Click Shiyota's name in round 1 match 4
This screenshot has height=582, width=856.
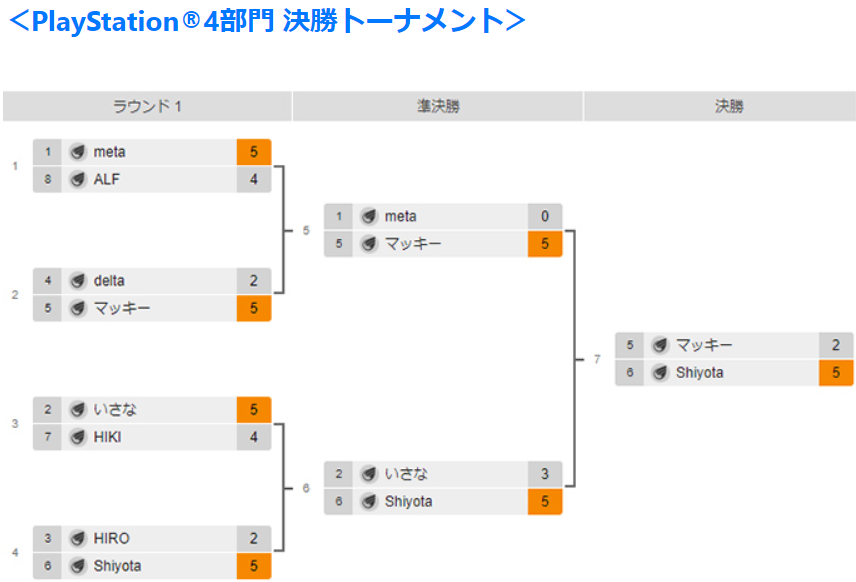point(117,566)
